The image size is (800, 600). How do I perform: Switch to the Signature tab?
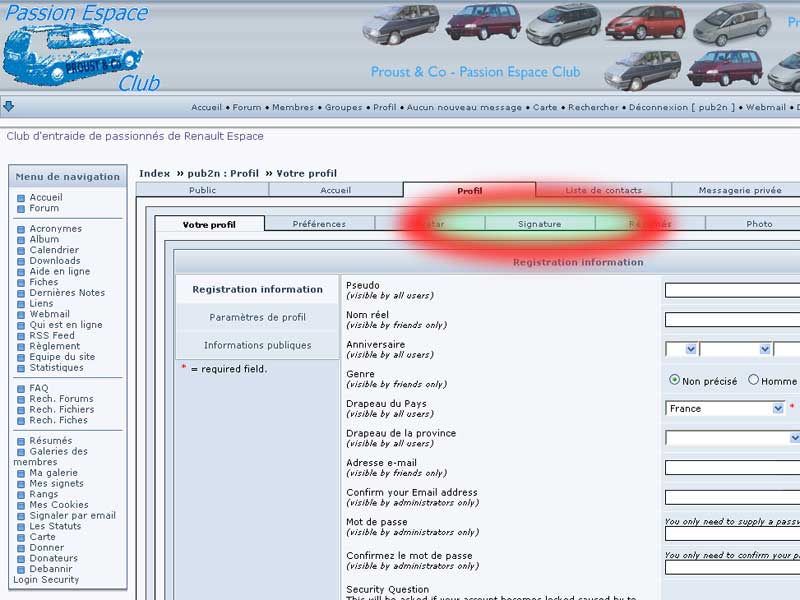tap(539, 224)
